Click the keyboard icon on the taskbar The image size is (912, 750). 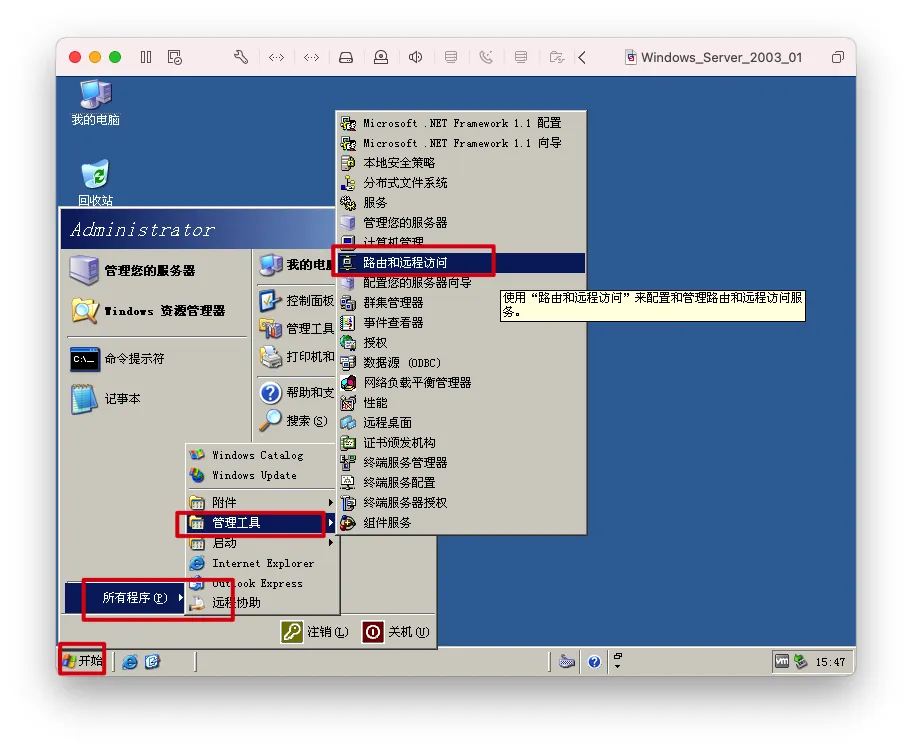567,662
